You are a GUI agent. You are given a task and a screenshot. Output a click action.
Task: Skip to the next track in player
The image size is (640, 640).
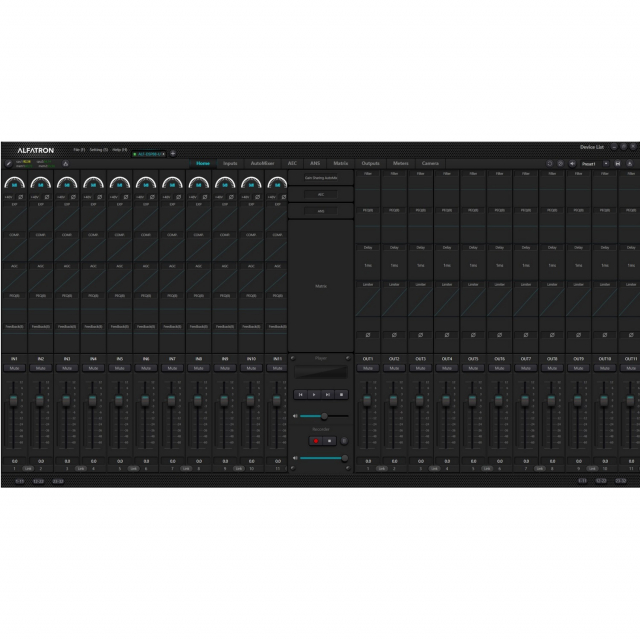point(327,395)
